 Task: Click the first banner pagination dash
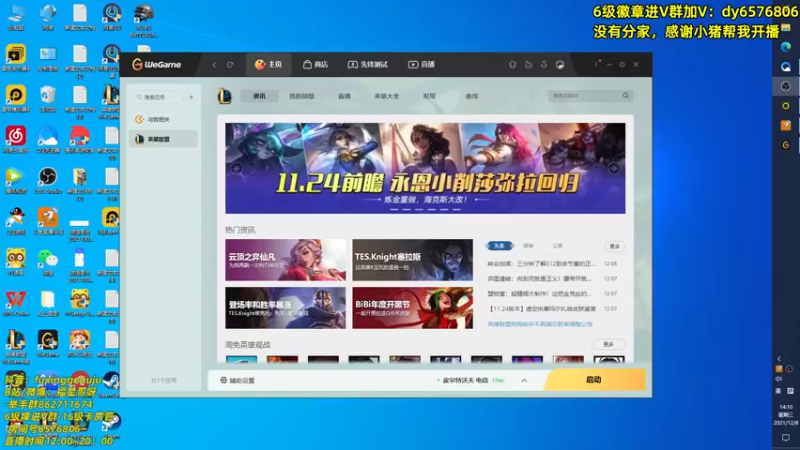click(x=394, y=209)
